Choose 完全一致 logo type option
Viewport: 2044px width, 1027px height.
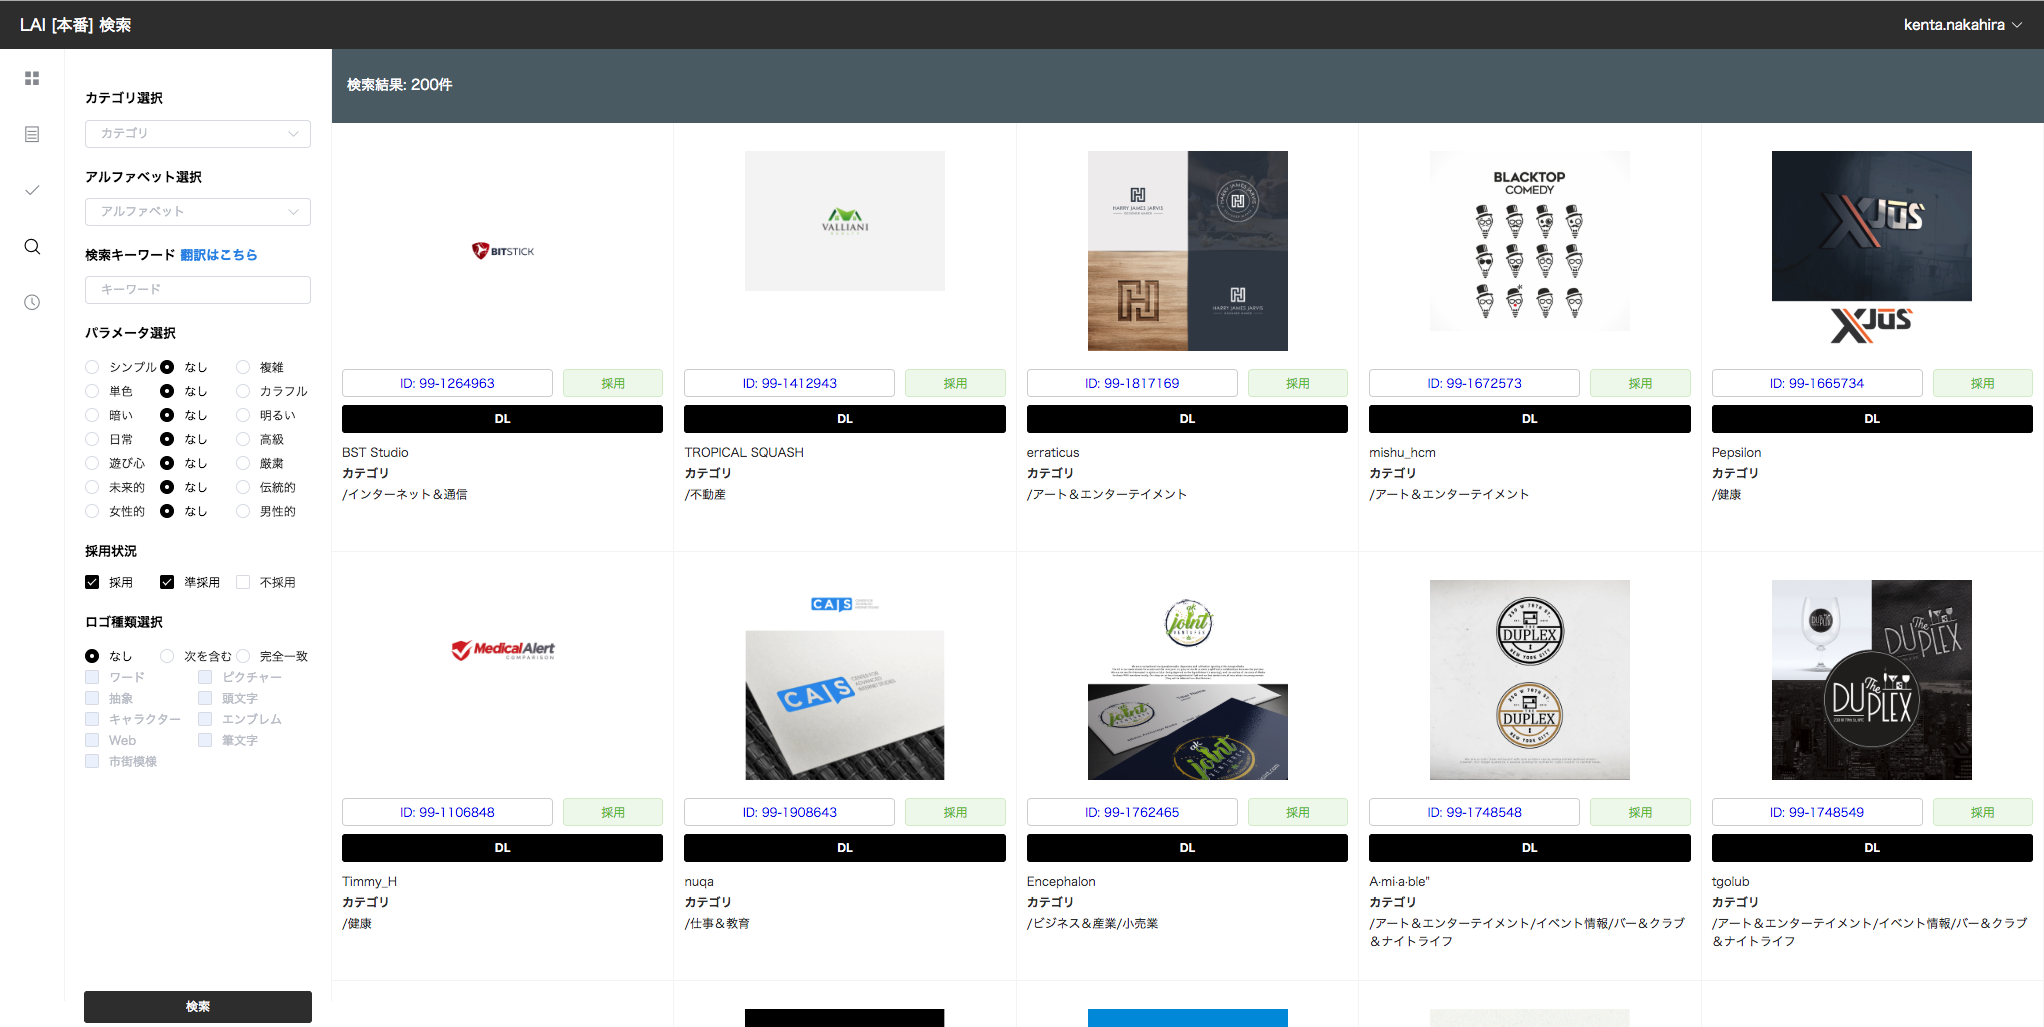[243, 656]
